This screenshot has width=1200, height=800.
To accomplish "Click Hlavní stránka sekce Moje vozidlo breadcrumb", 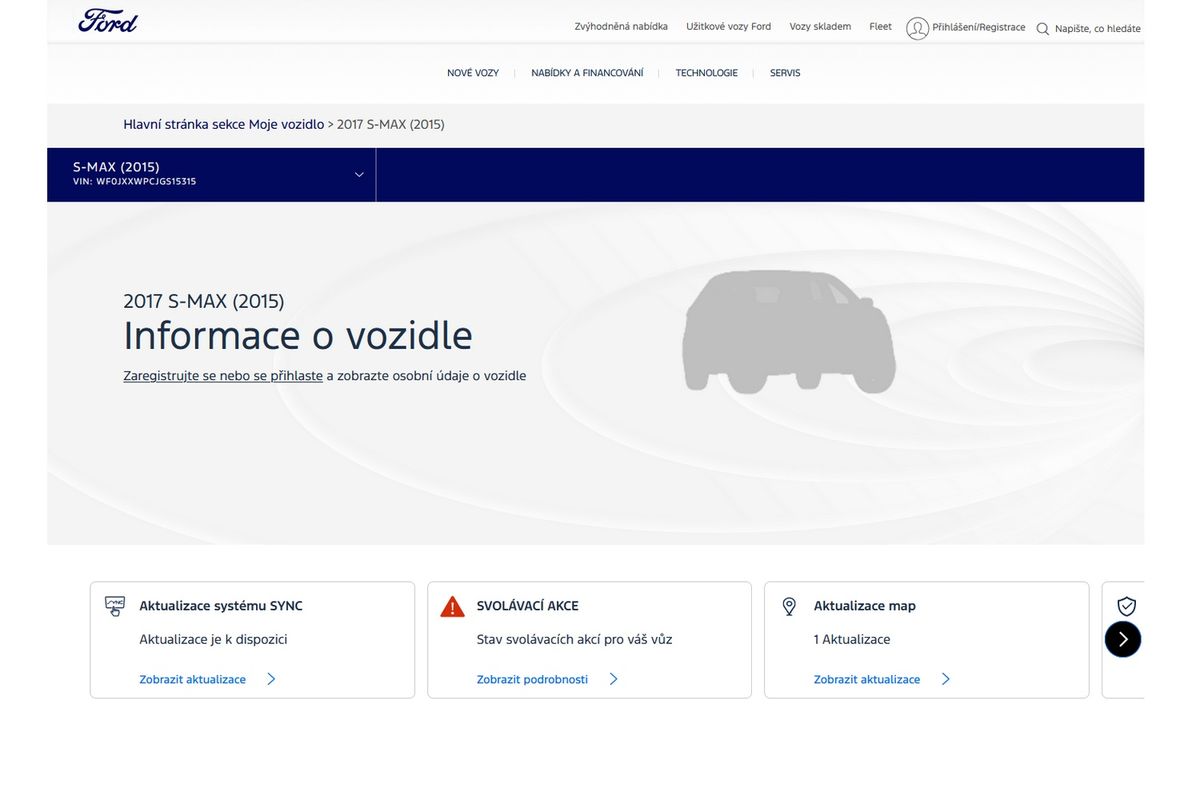I will (223, 124).
